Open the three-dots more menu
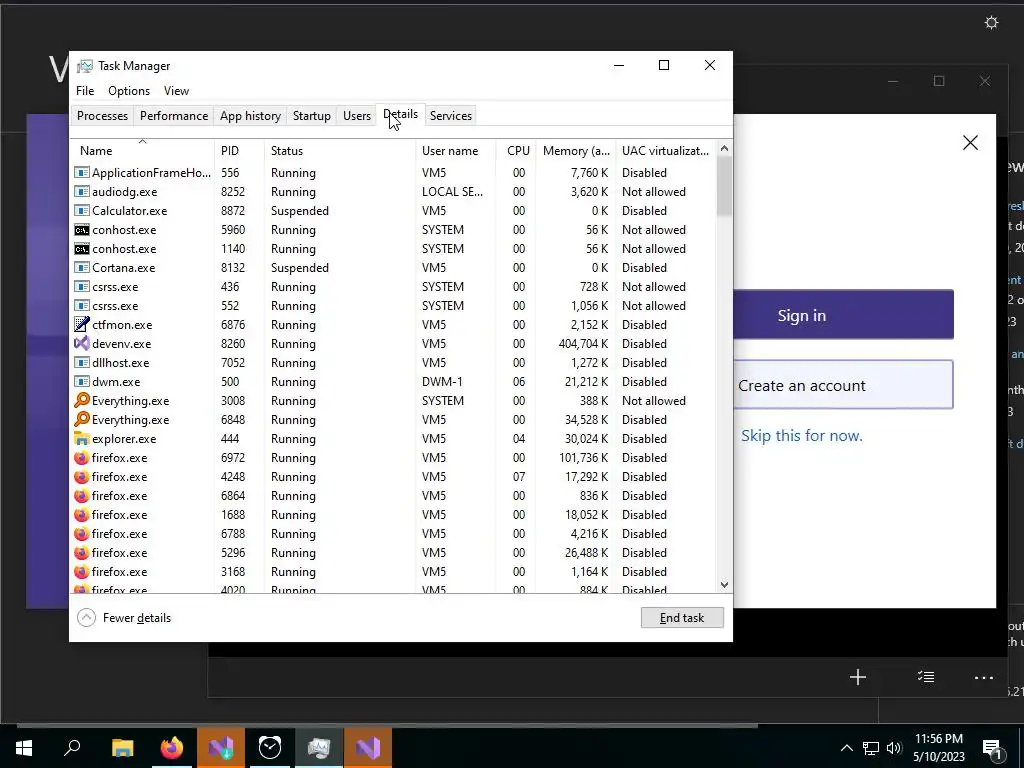1024x768 pixels. (x=984, y=678)
